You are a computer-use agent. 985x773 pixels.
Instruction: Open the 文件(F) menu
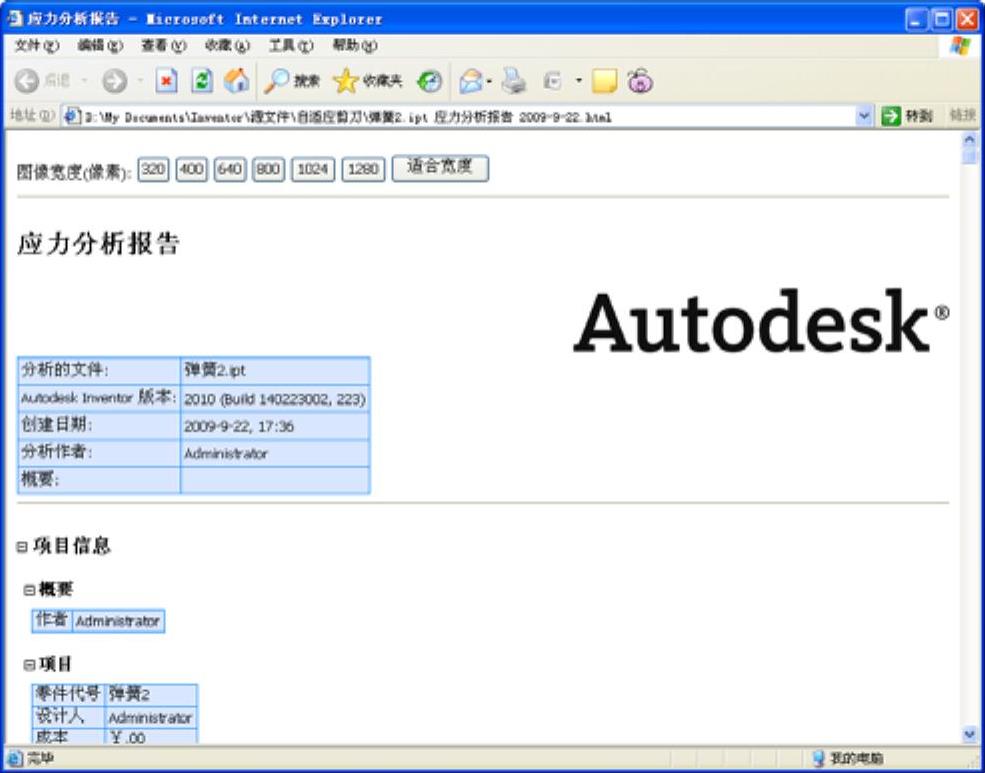(x=36, y=46)
